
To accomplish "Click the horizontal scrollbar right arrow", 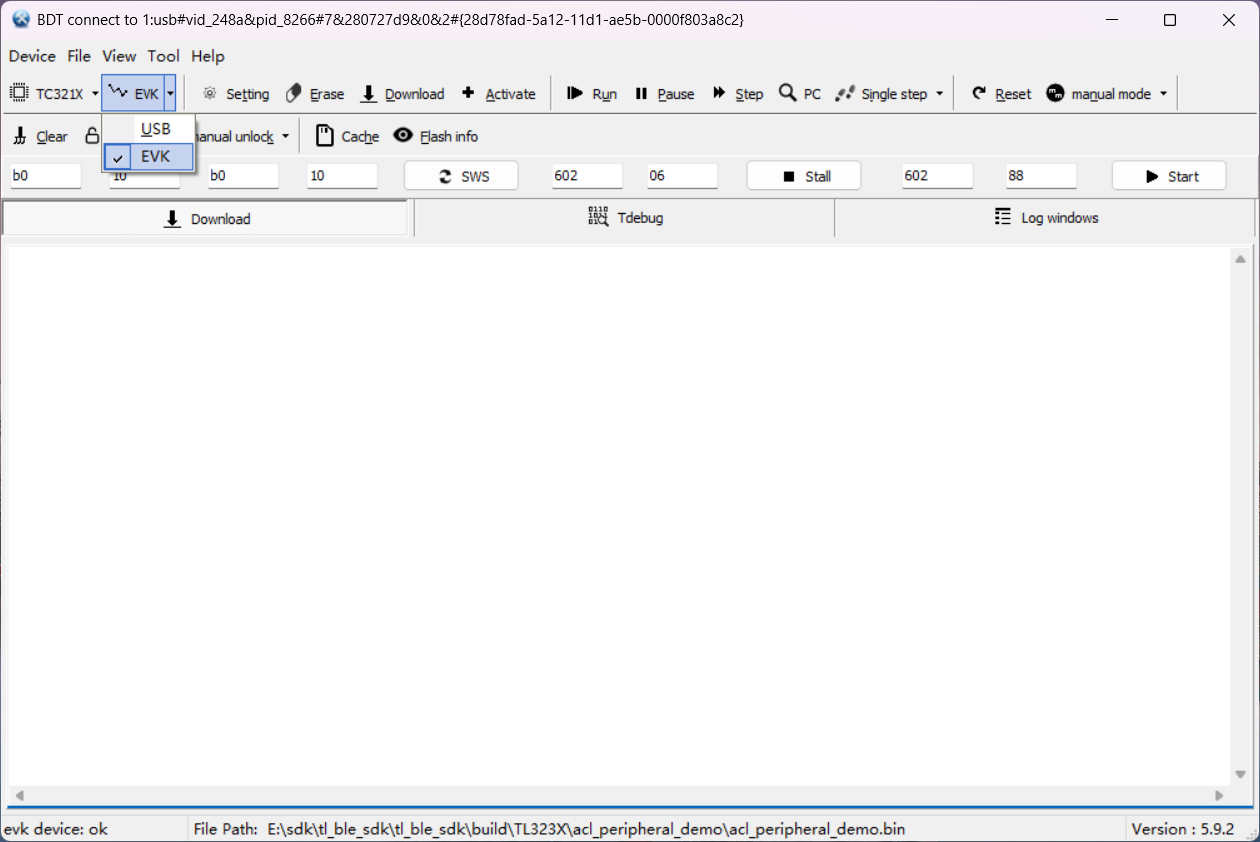I will pyautogui.click(x=1219, y=796).
